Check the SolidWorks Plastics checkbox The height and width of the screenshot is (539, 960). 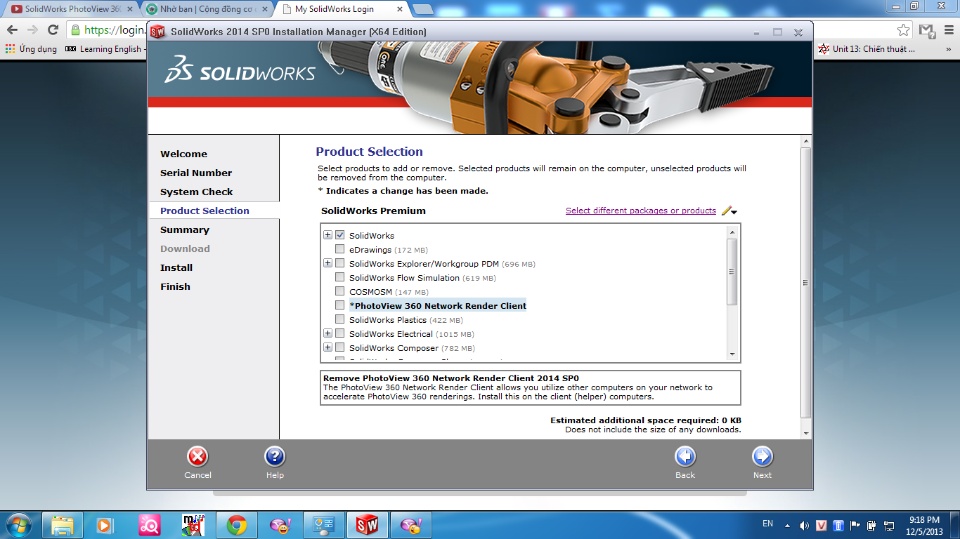[340, 319]
